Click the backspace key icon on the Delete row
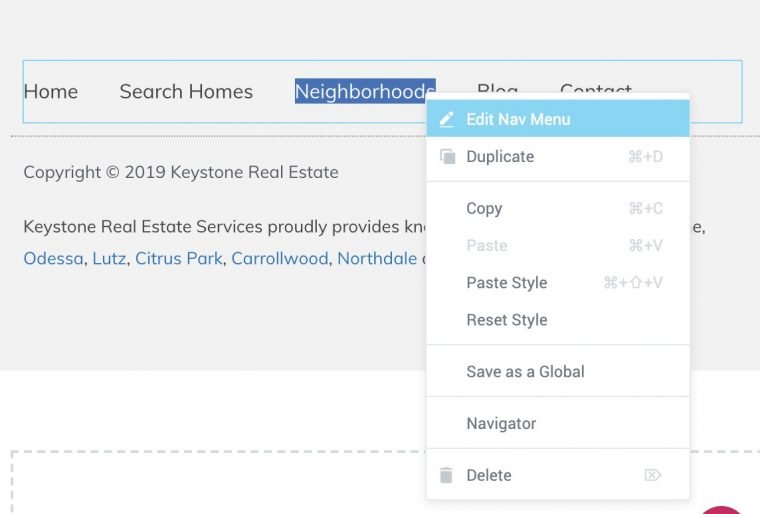The image size is (760, 514). click(652, 475)
